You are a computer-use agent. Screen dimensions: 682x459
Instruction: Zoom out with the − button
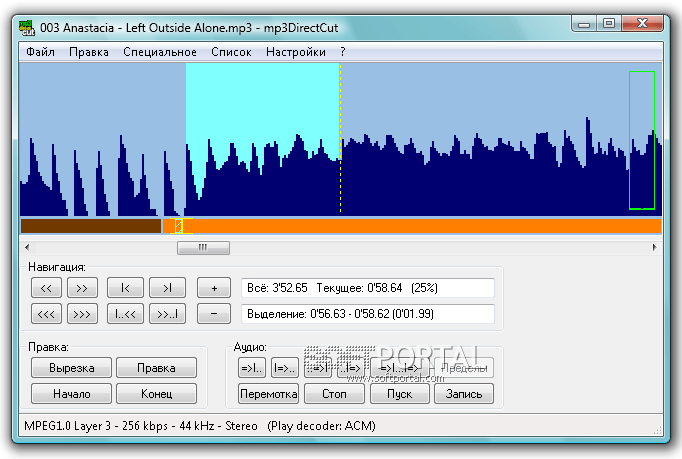tap(214, 314)
